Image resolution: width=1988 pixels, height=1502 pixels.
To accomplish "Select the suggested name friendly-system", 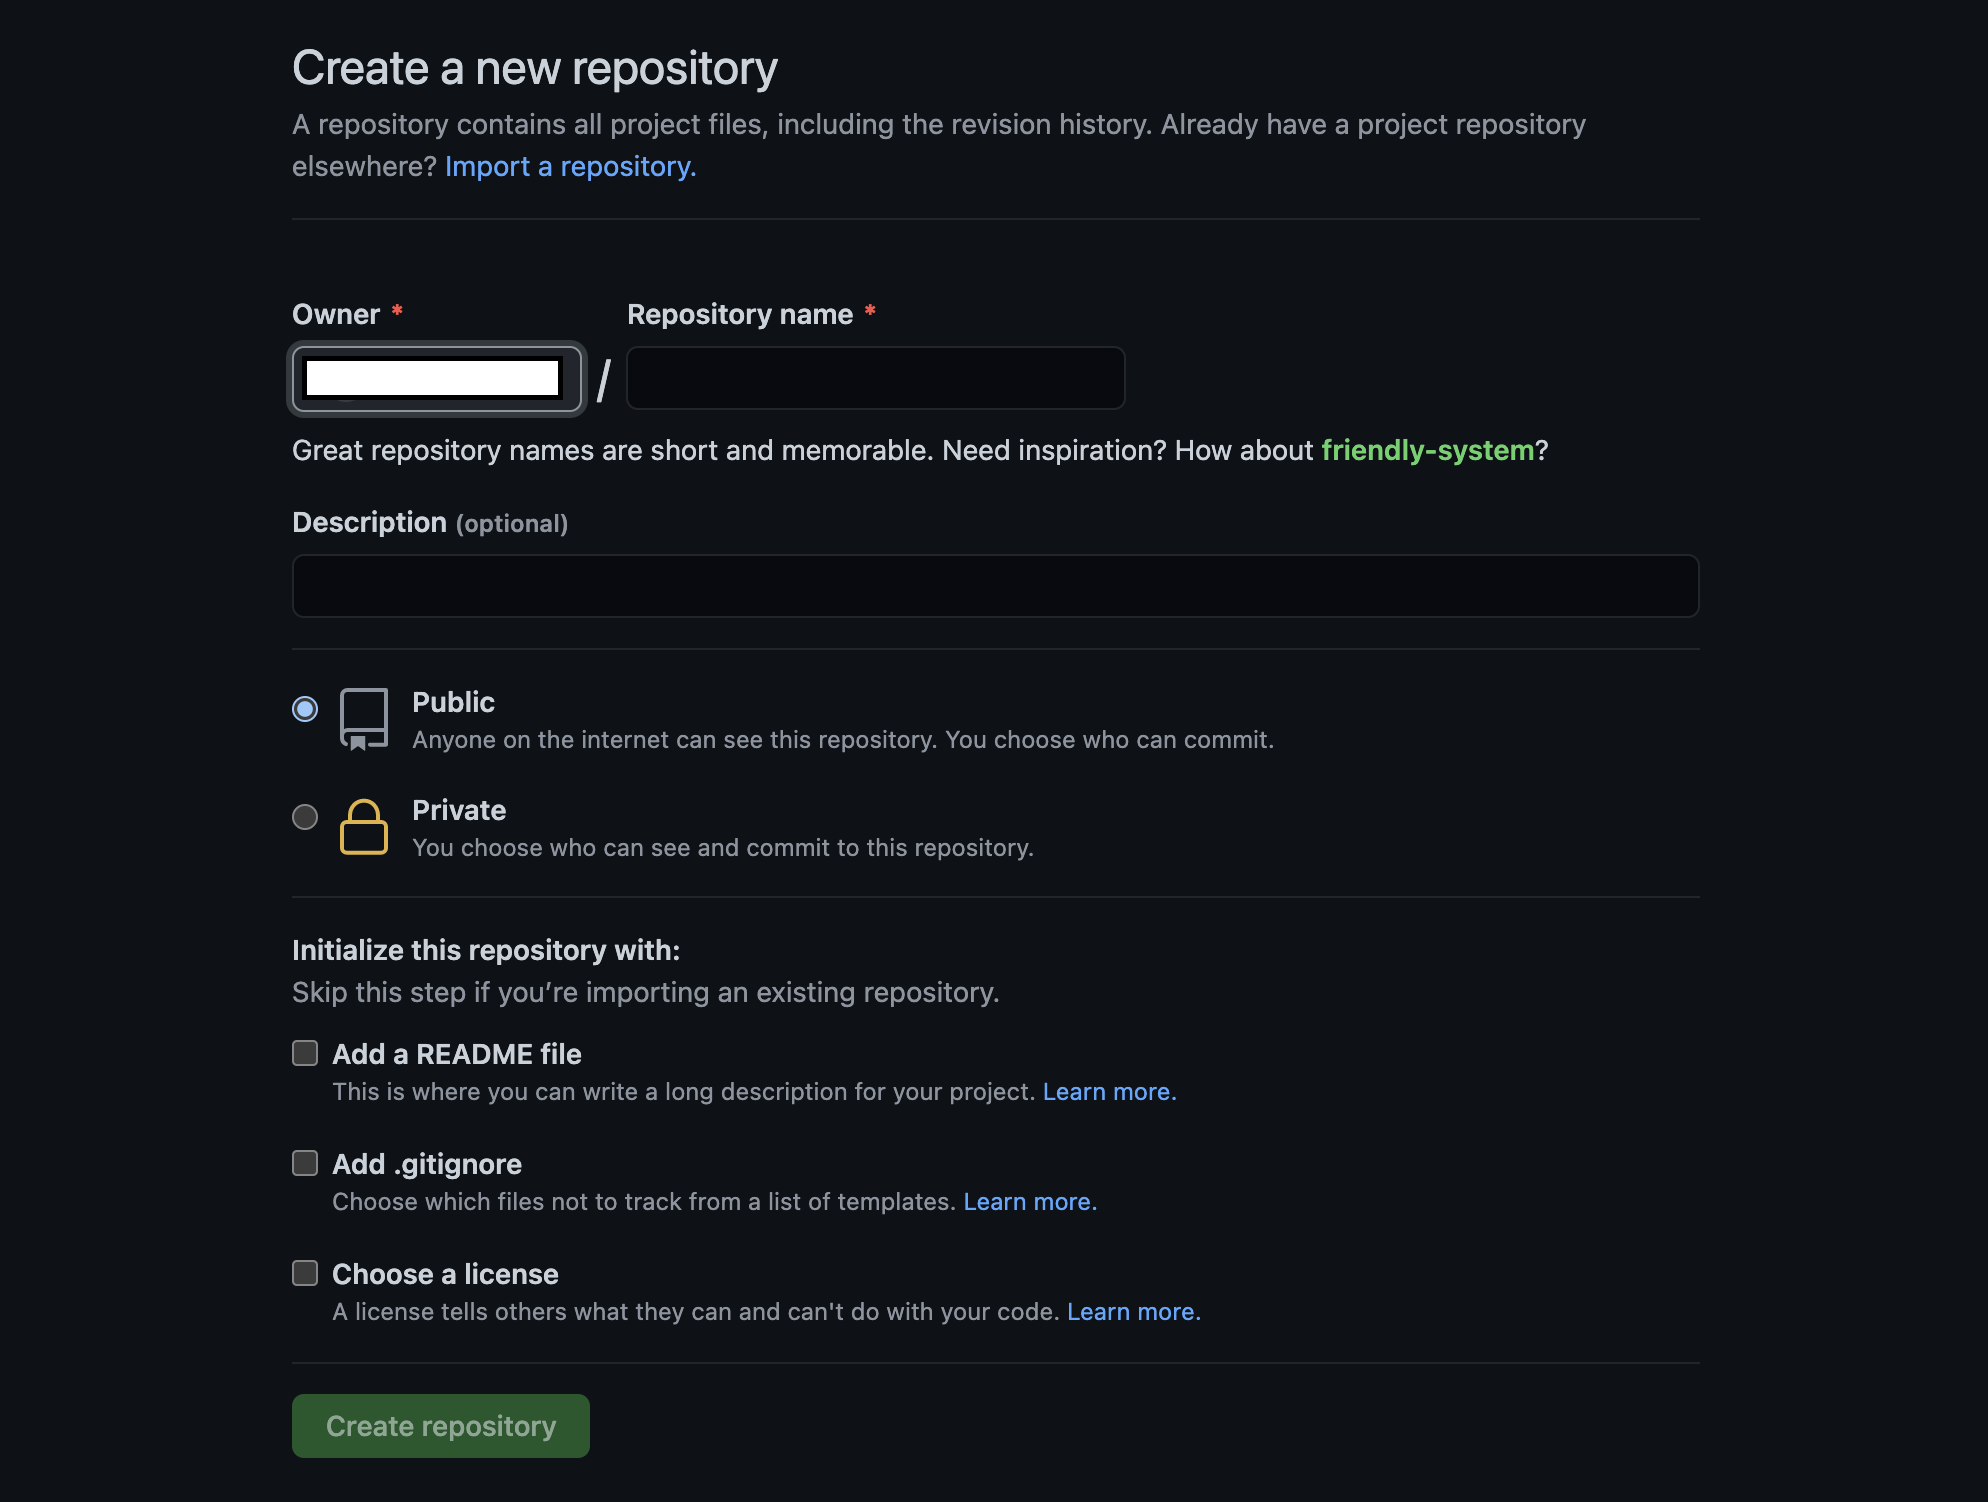I will (1428, 450).
